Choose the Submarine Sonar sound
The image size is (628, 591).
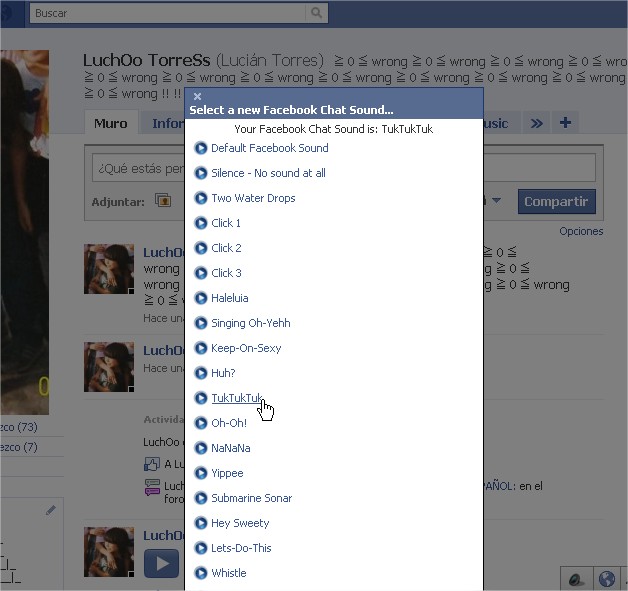[252, 498]
